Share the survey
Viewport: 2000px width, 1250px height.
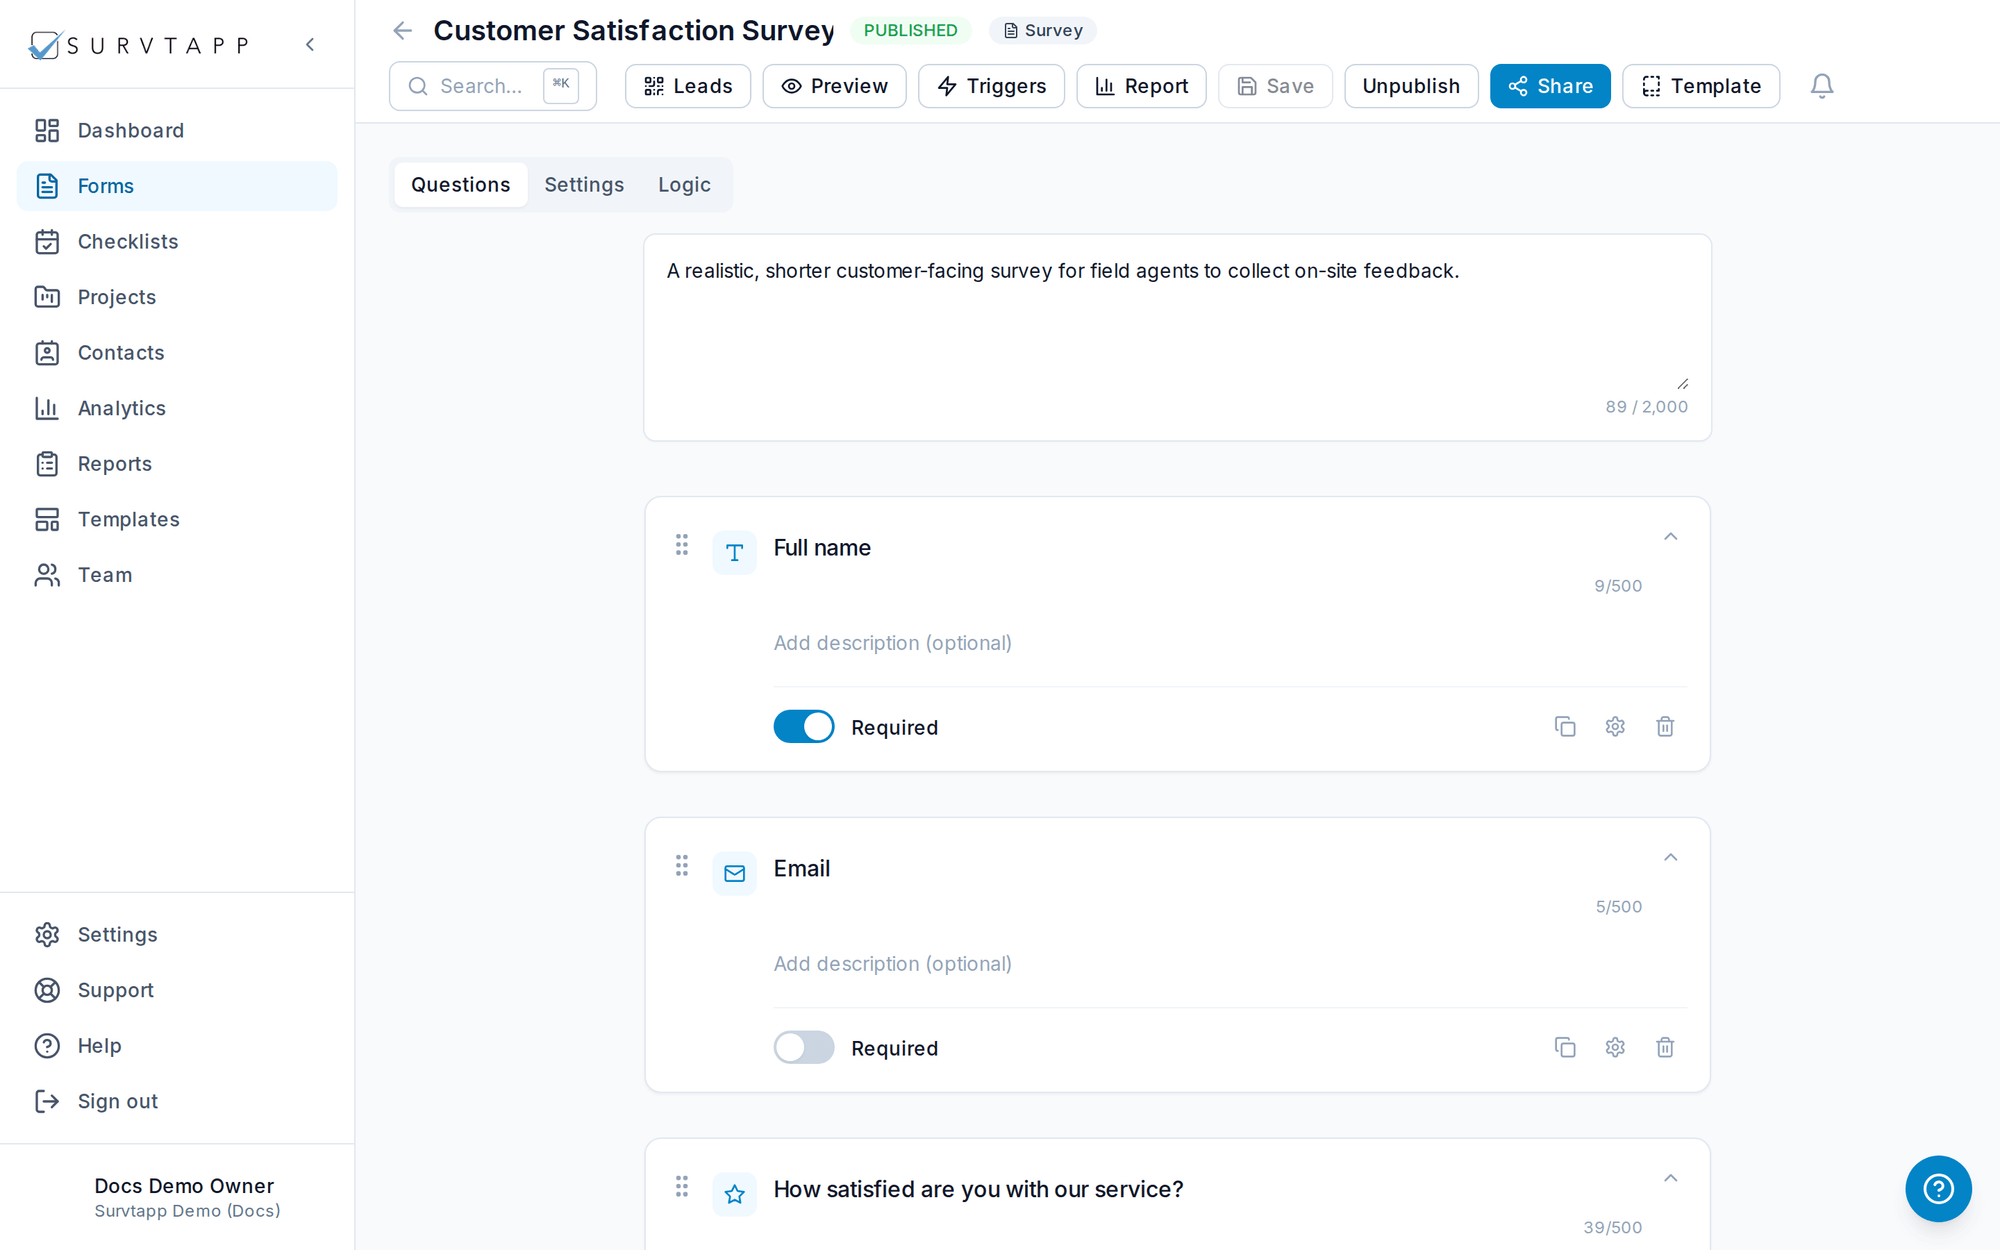(1550, 86)
